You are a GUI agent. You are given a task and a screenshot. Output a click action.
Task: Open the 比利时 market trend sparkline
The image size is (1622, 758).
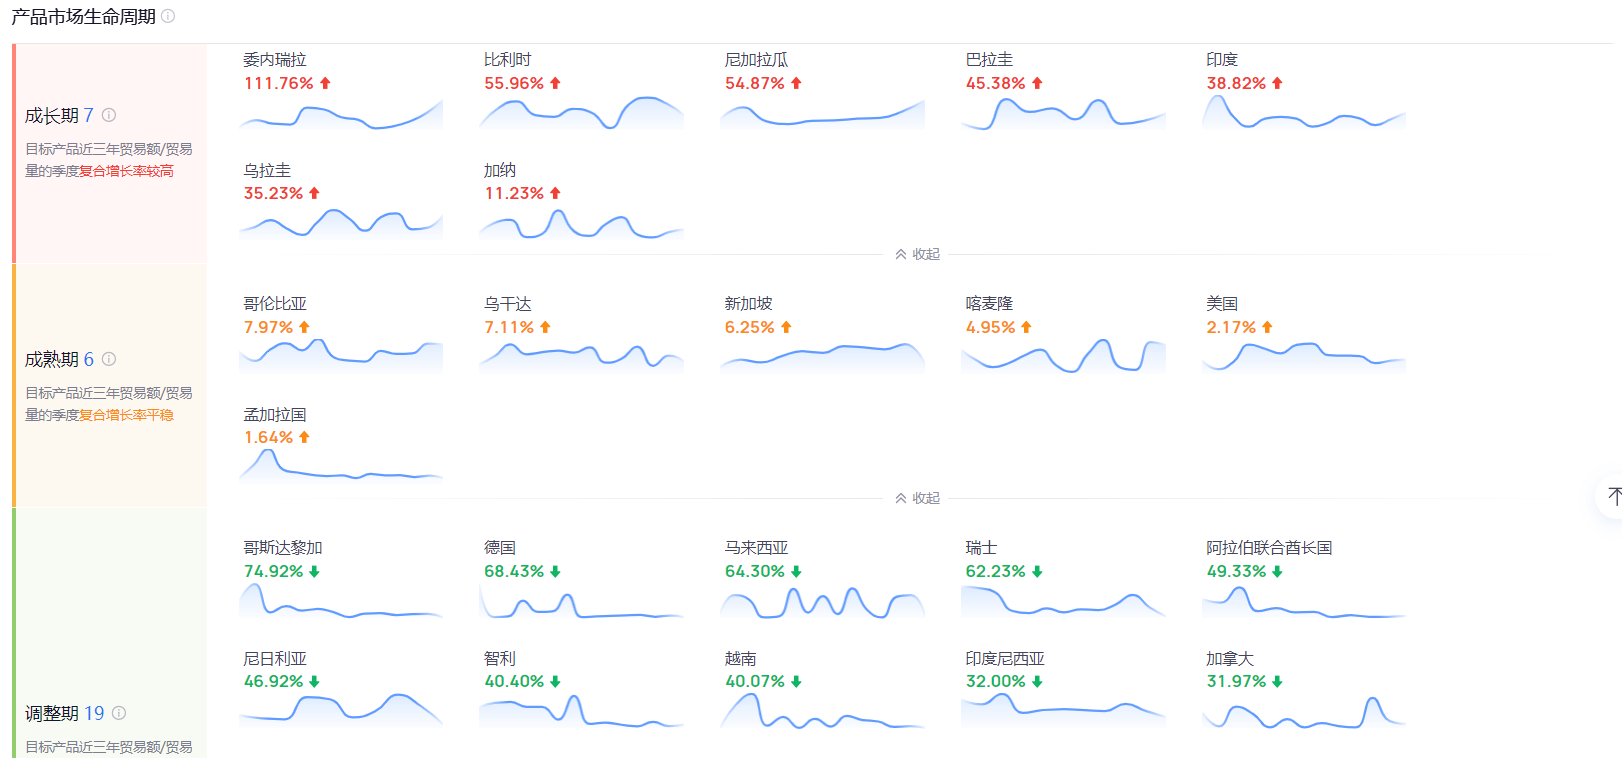581,112
